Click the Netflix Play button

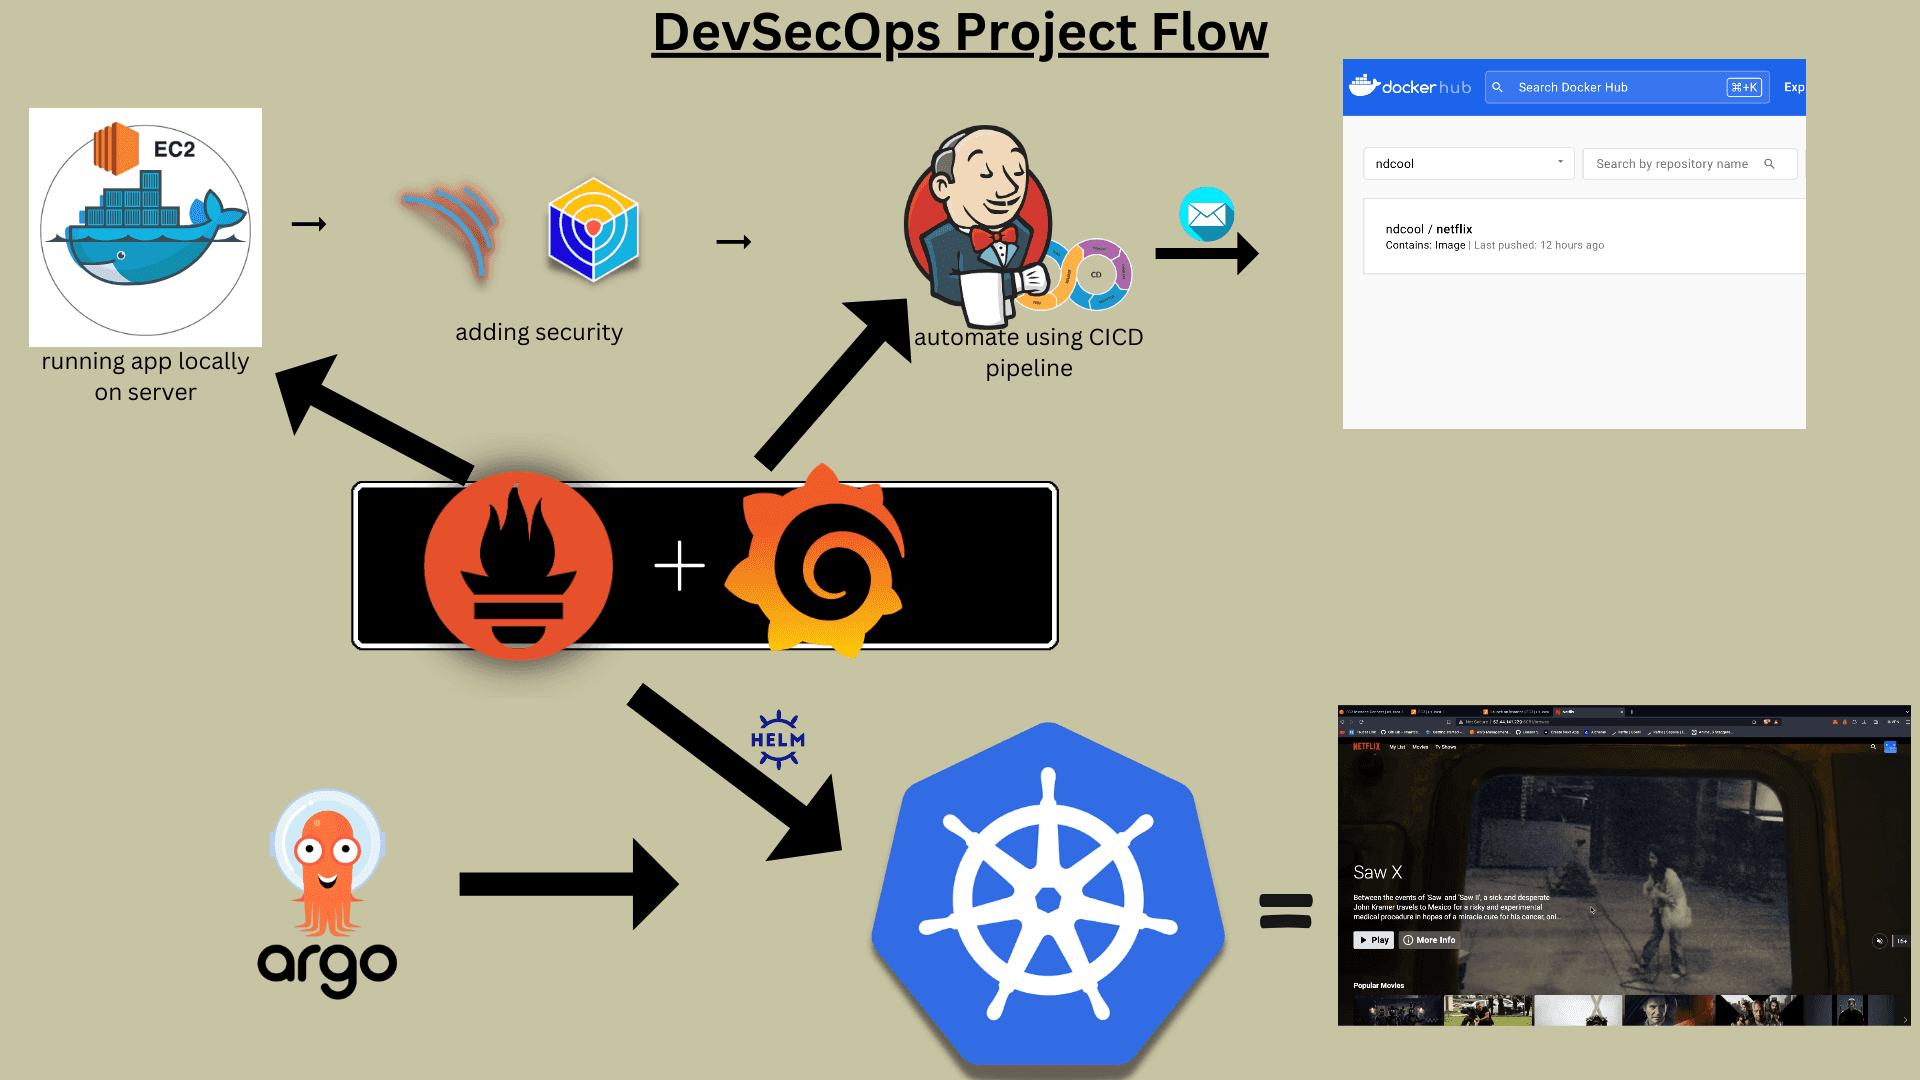[1373, 940]
